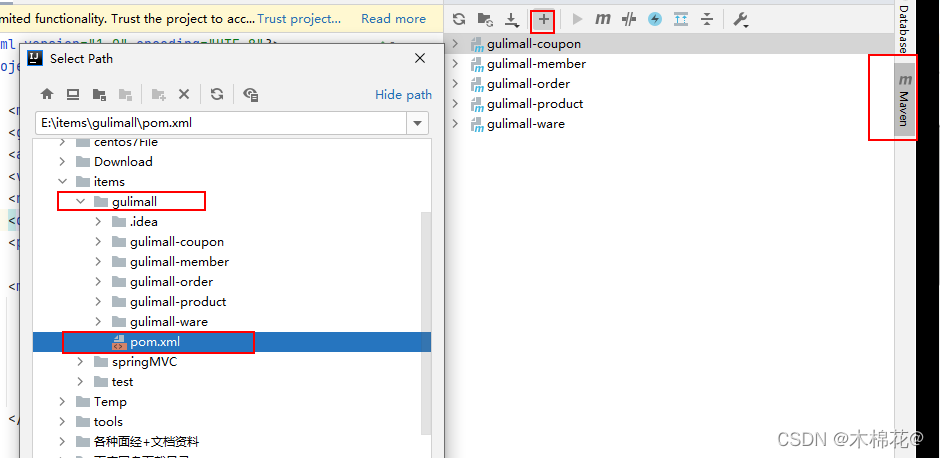Download sources and documentation icon
Image resolution: width=940 pixels, height=458 pixels.
tap(511, 20)
